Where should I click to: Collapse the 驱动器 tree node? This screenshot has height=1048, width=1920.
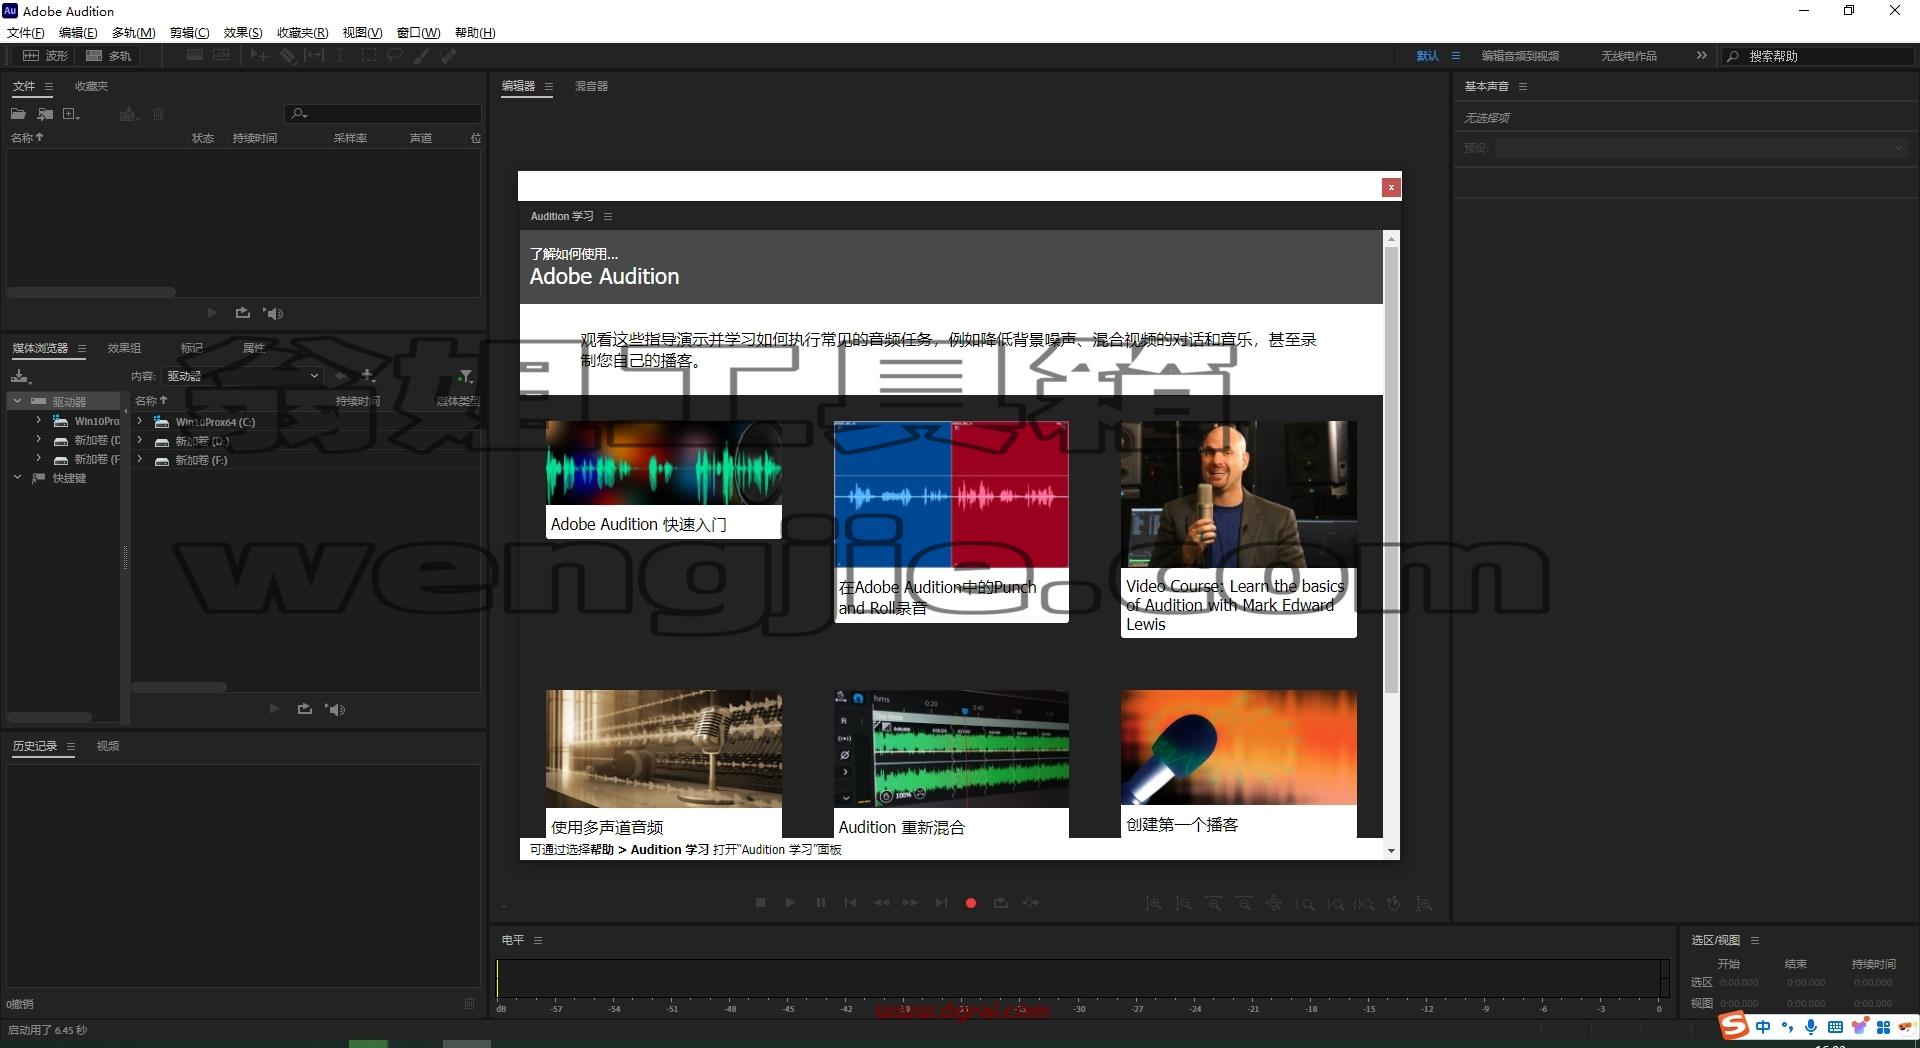click(x=17, y=401)
